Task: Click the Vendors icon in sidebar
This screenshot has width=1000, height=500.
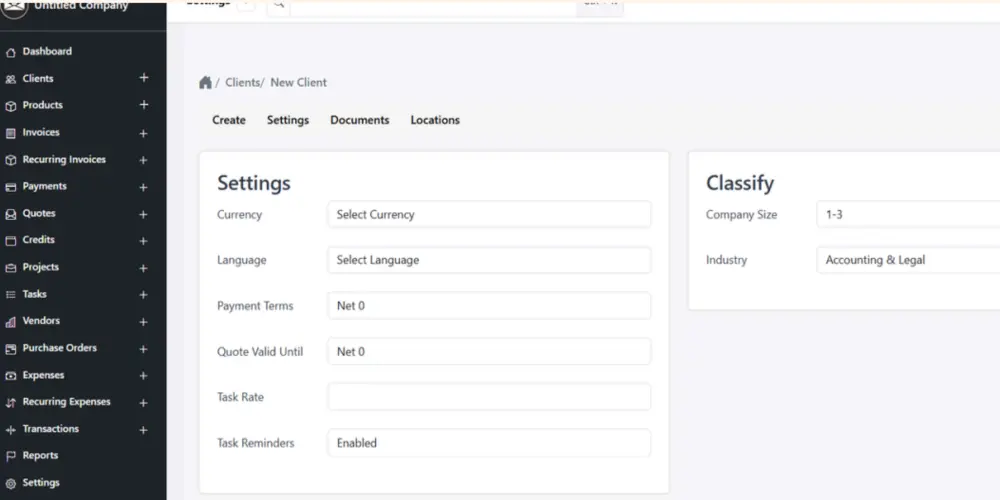Action: click(10, 322)
